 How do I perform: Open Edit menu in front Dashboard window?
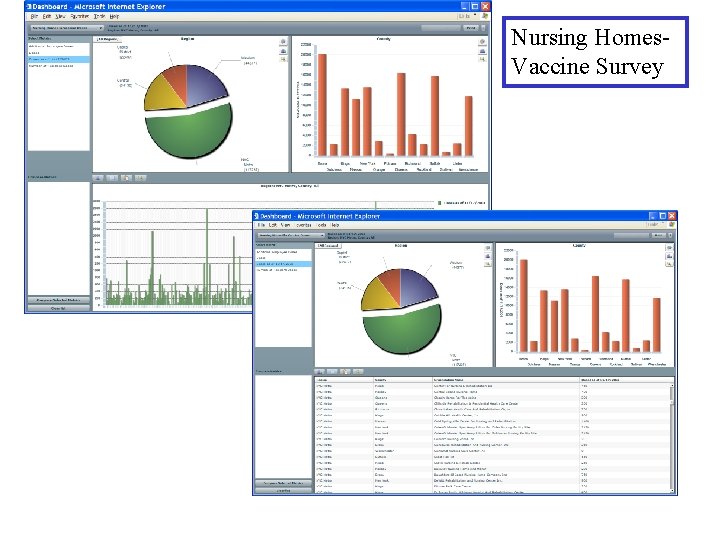(x=273, y=225)
